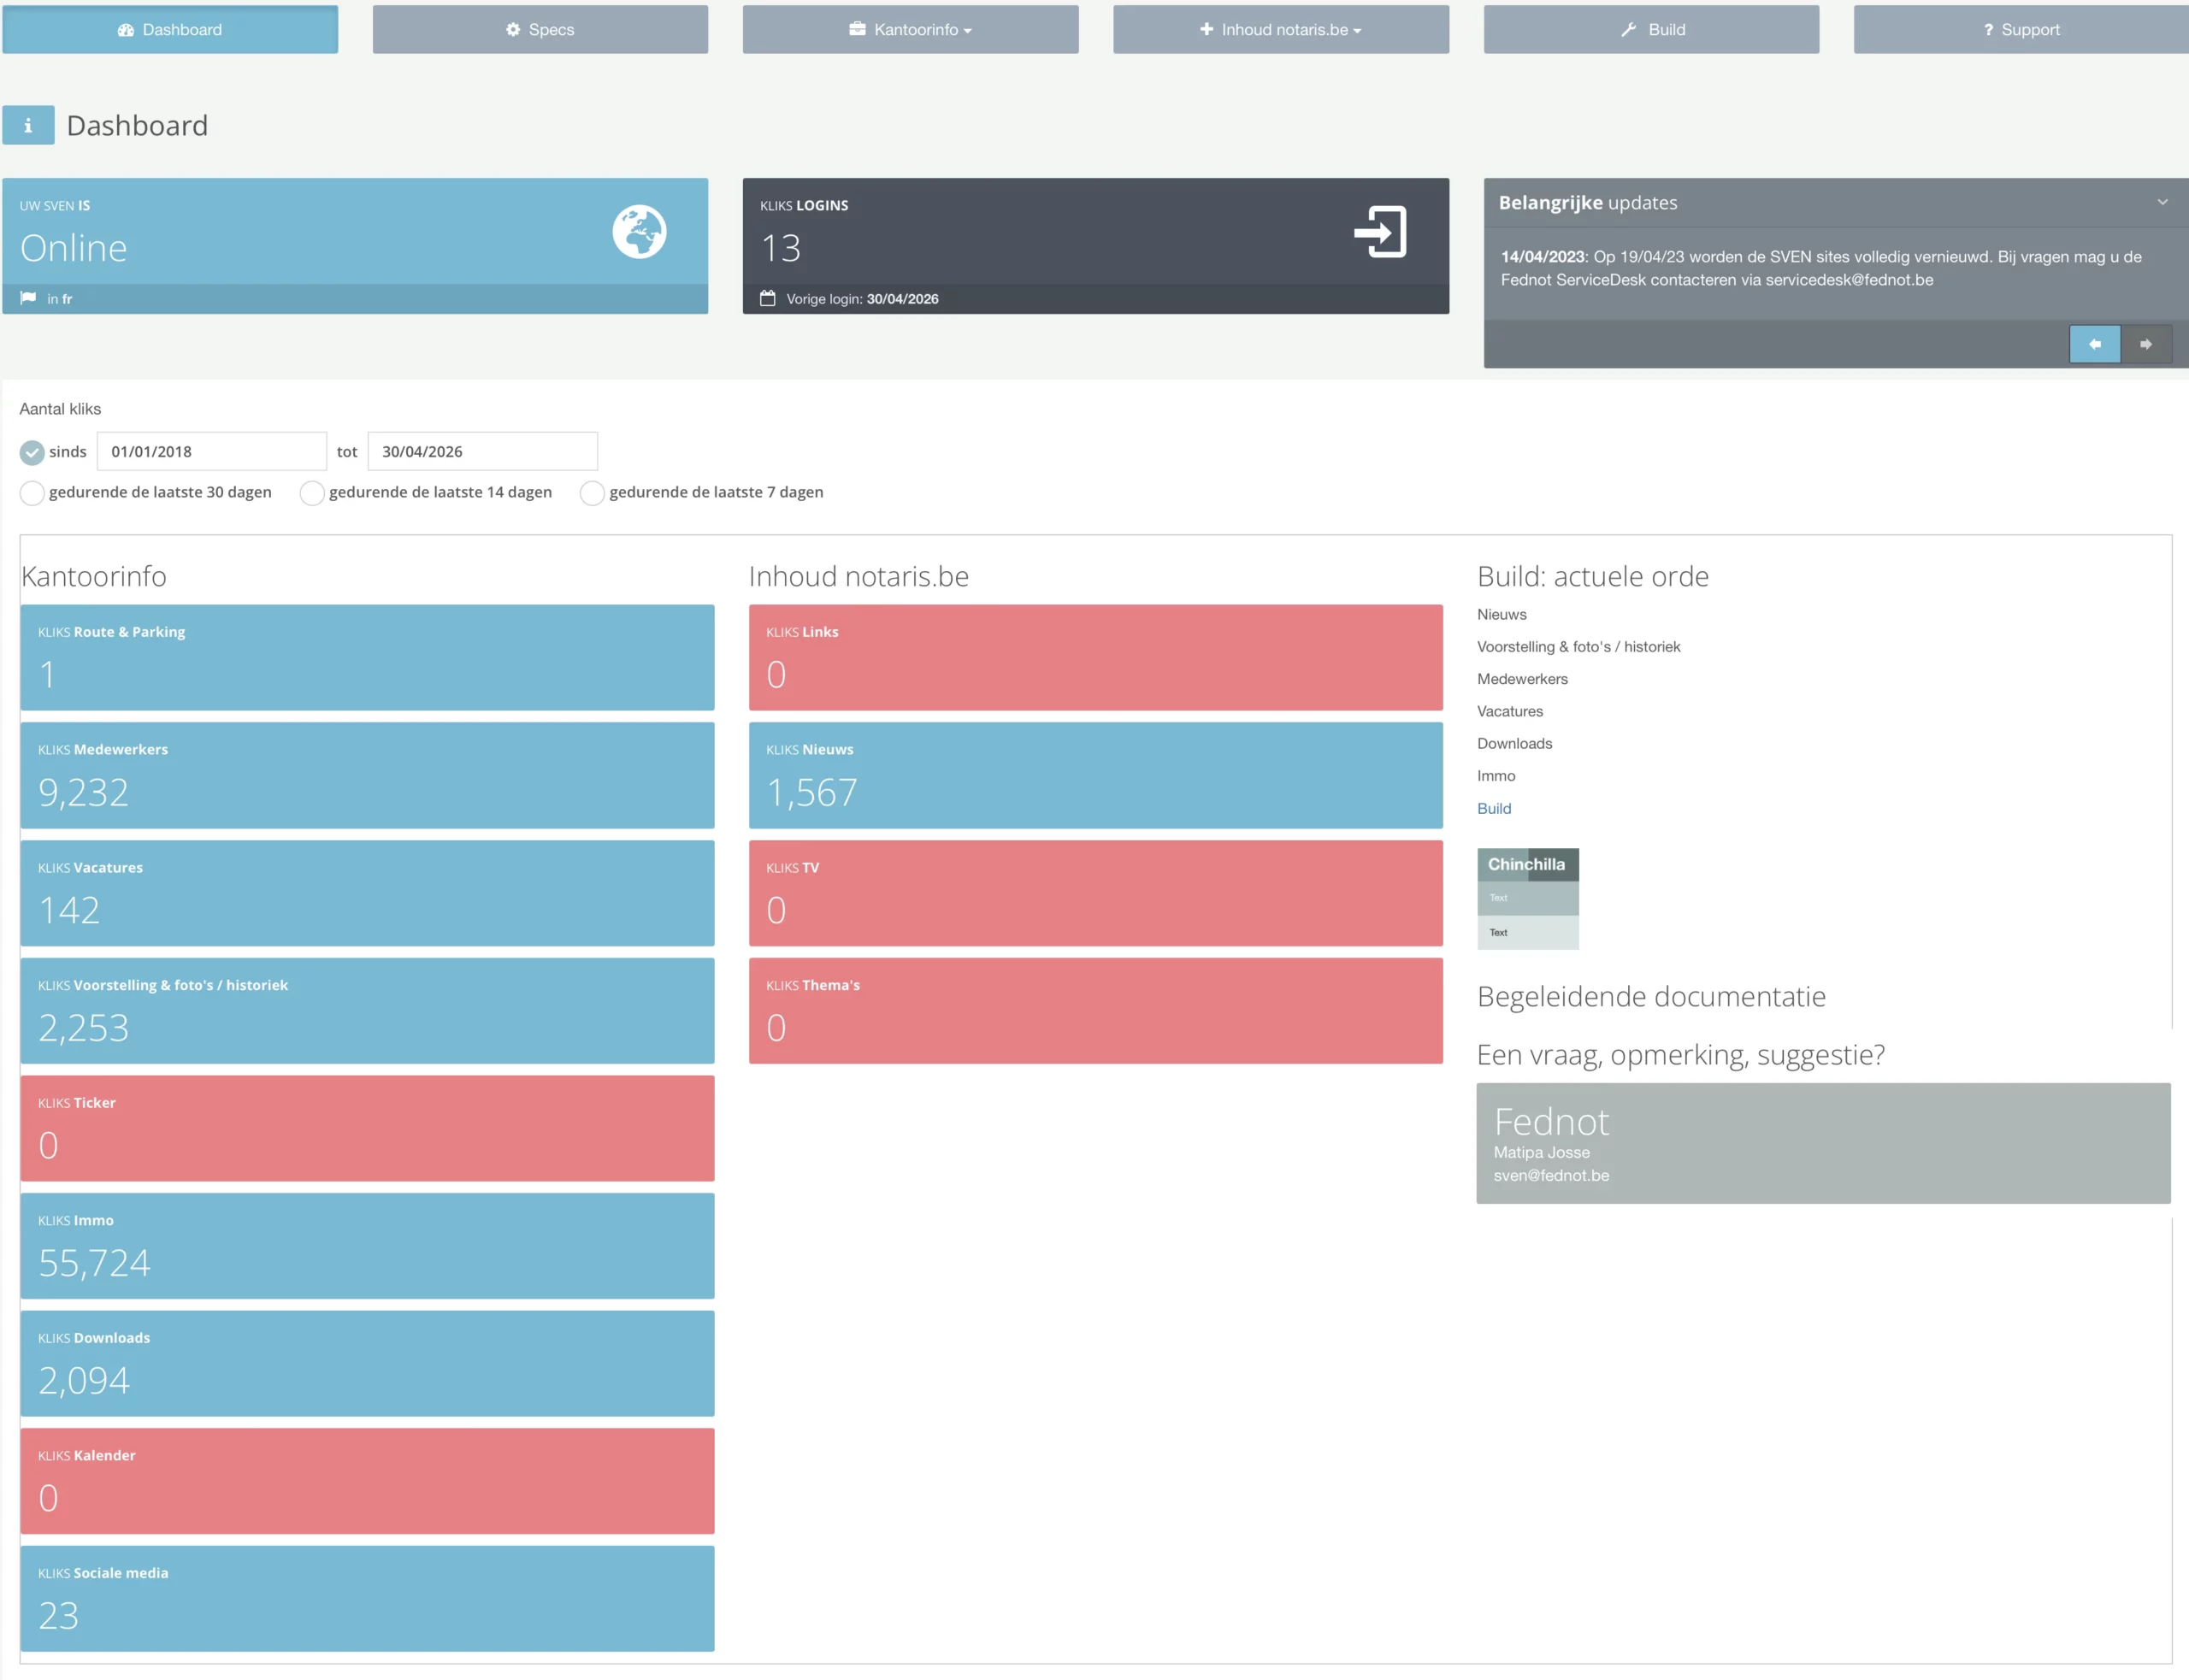
Task: Show next update with right arrow button
Action: pyautogui.click(x=2146, y=344)
